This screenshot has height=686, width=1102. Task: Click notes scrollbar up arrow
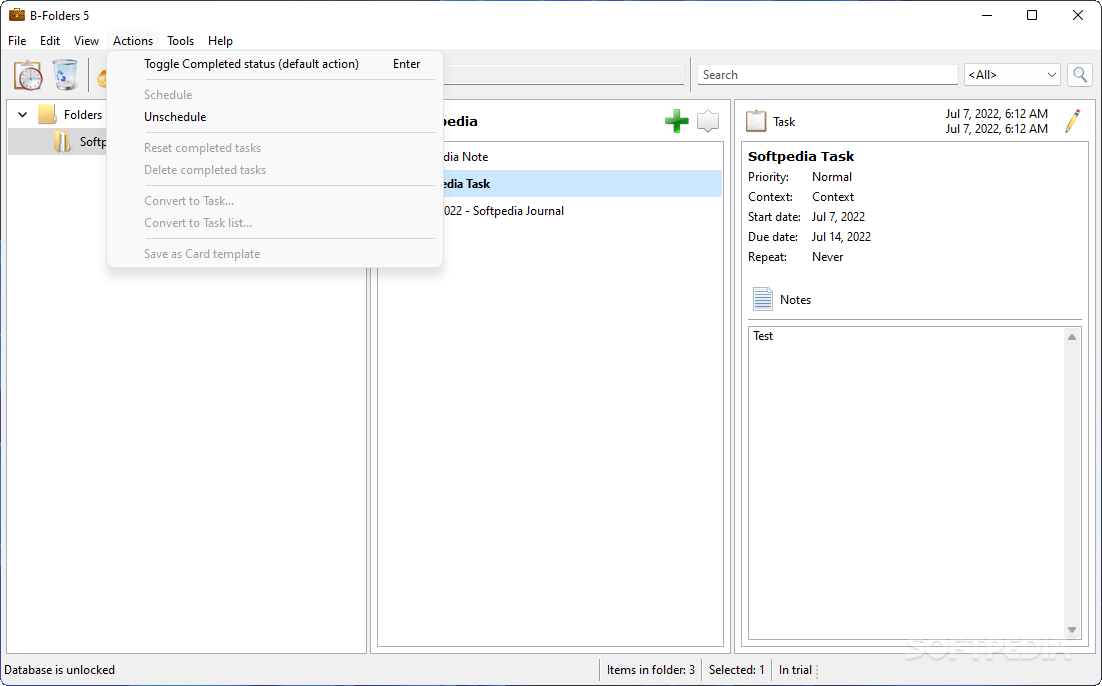pos(1072,337)
